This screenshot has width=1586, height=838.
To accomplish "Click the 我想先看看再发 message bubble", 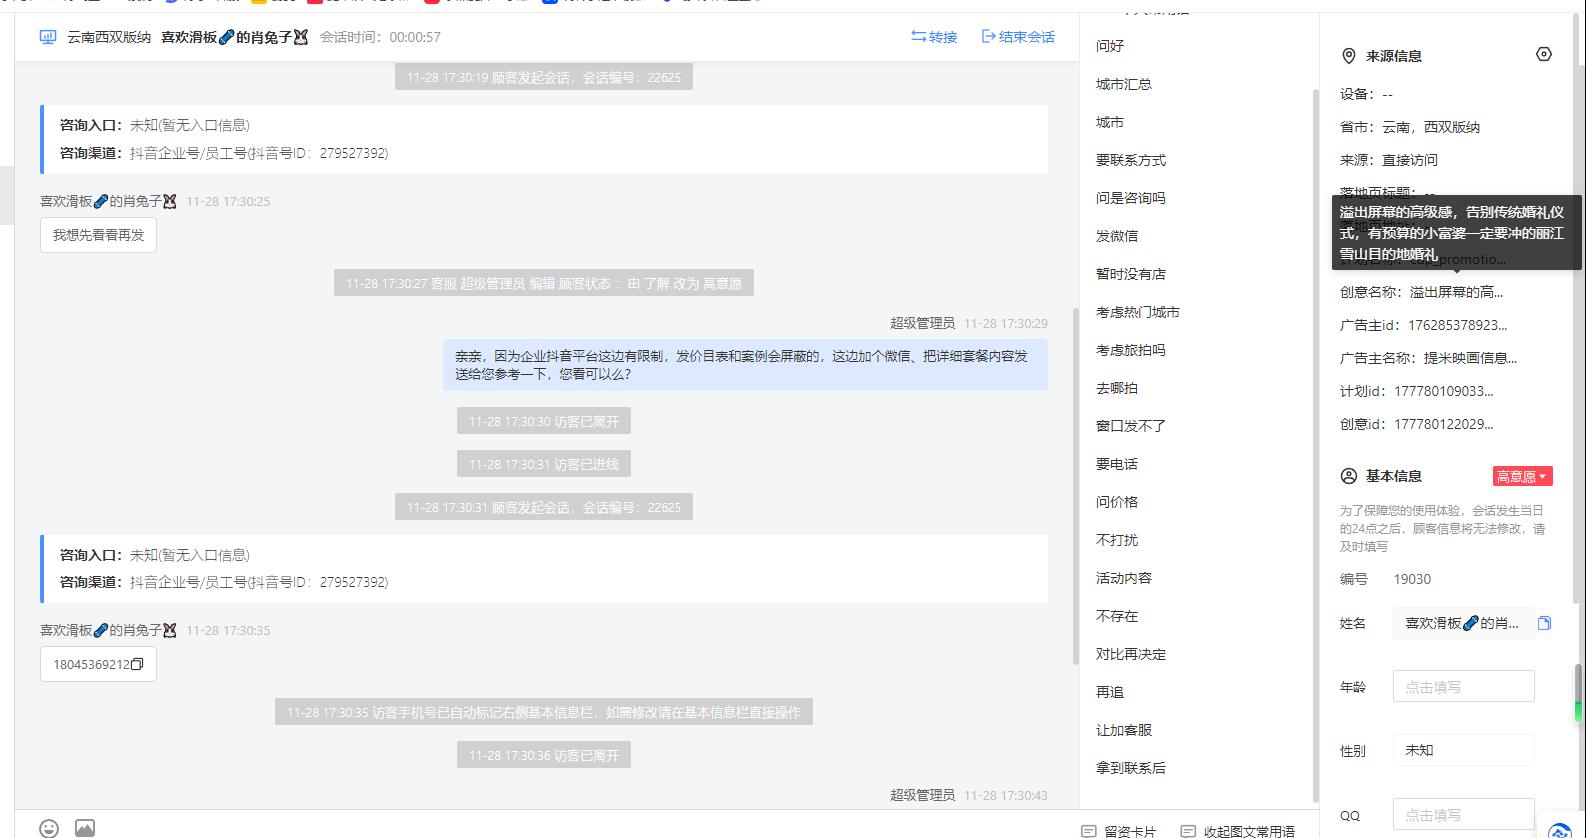I will click(x=98, y=235).
